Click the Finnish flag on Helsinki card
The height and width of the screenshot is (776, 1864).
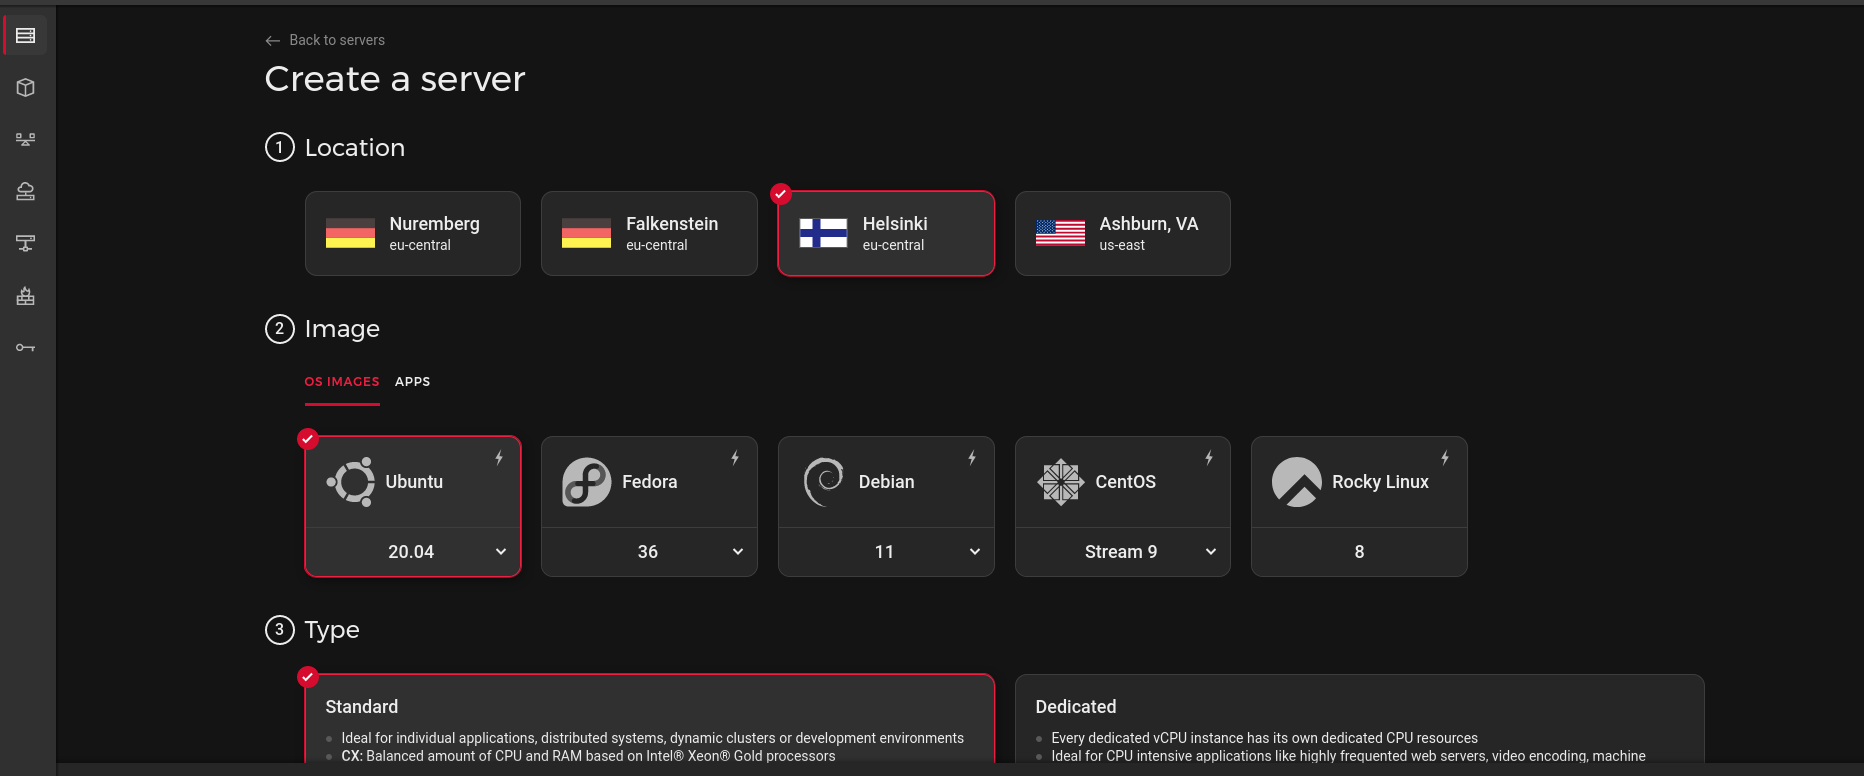tap(823, 233)
